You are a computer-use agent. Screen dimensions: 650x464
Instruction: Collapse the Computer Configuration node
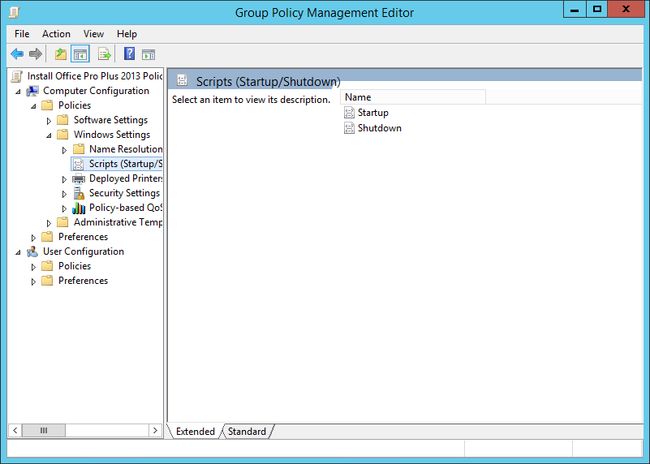tap(18, 92)
